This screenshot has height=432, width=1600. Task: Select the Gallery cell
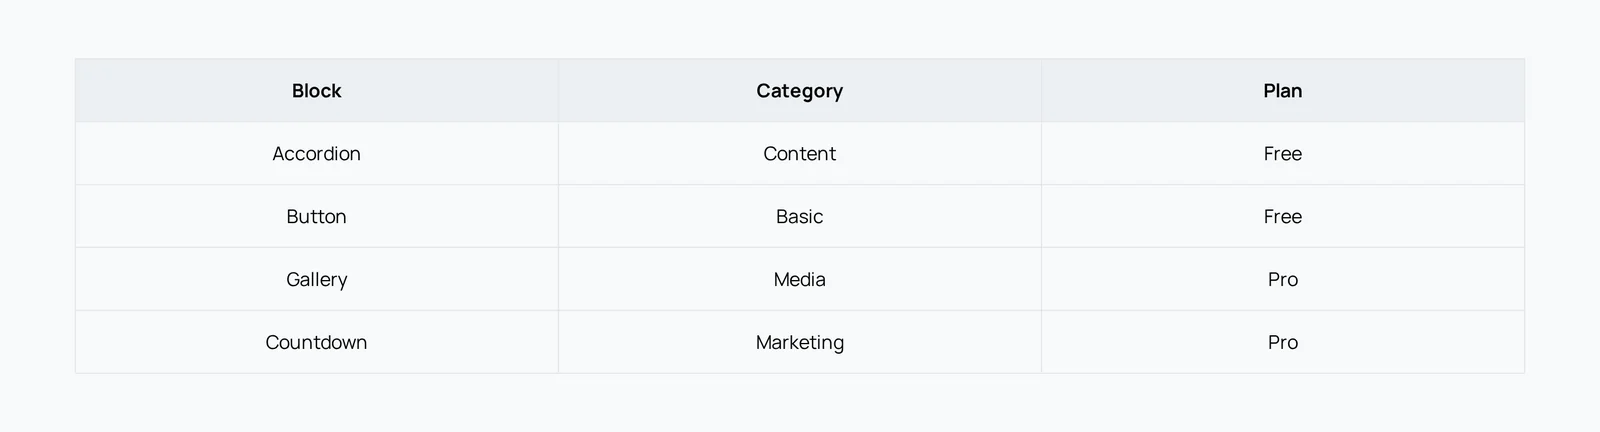[317, 280]
